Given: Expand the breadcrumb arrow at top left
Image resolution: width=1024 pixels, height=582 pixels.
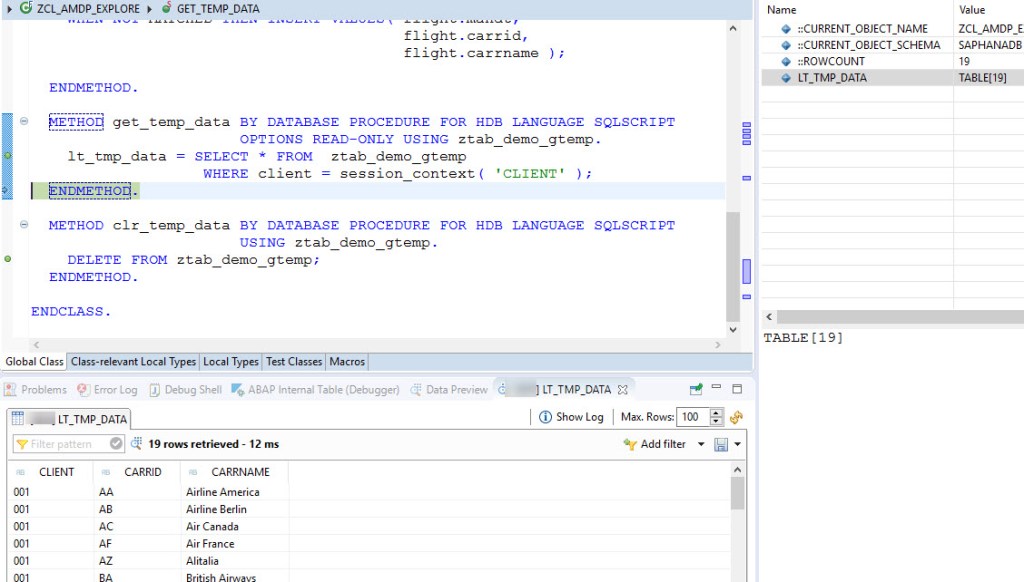Looking at the screenshot, I should pyautogui.click(x=7, y=9).
